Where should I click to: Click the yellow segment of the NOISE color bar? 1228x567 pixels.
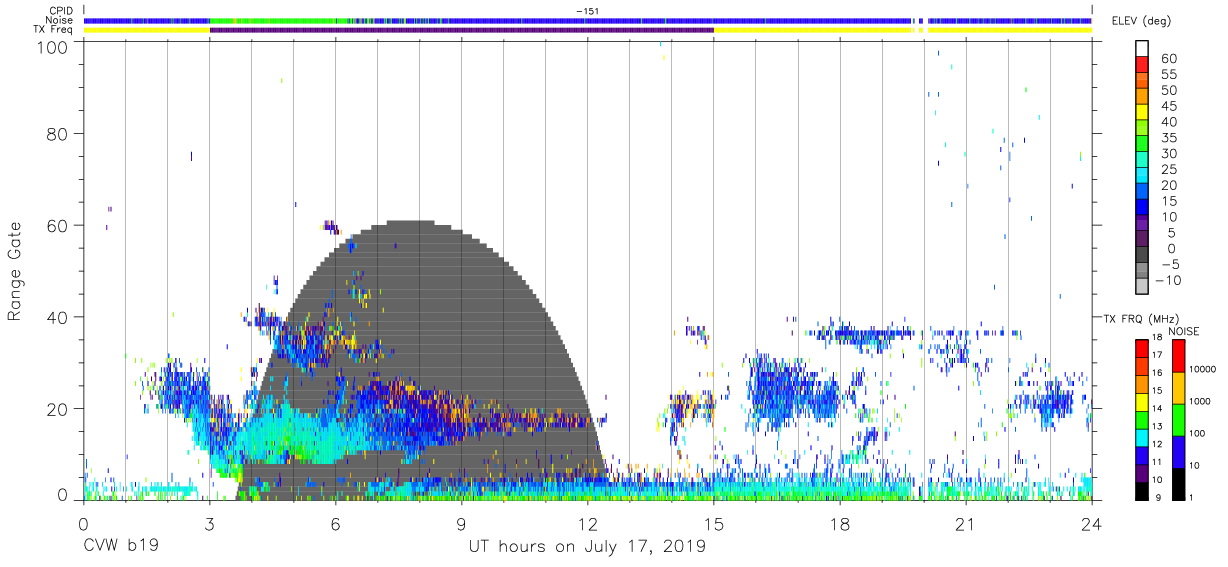tap(1179, 387)
